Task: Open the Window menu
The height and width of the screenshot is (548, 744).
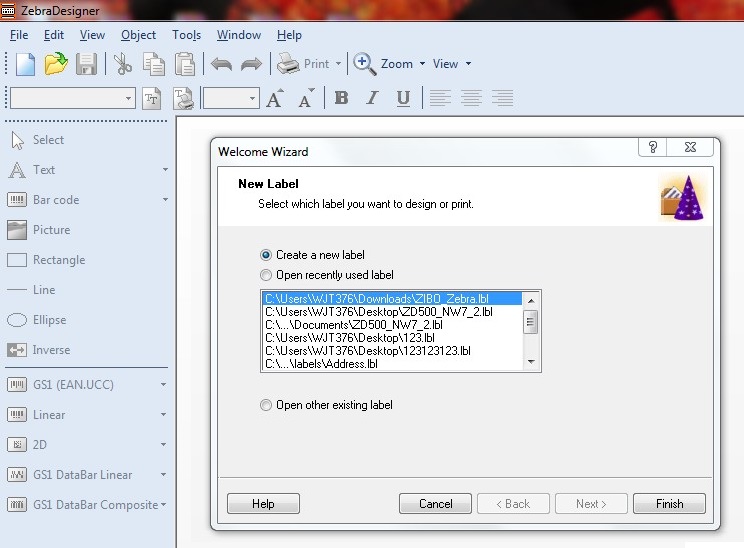Action: [x=239, y=35]
